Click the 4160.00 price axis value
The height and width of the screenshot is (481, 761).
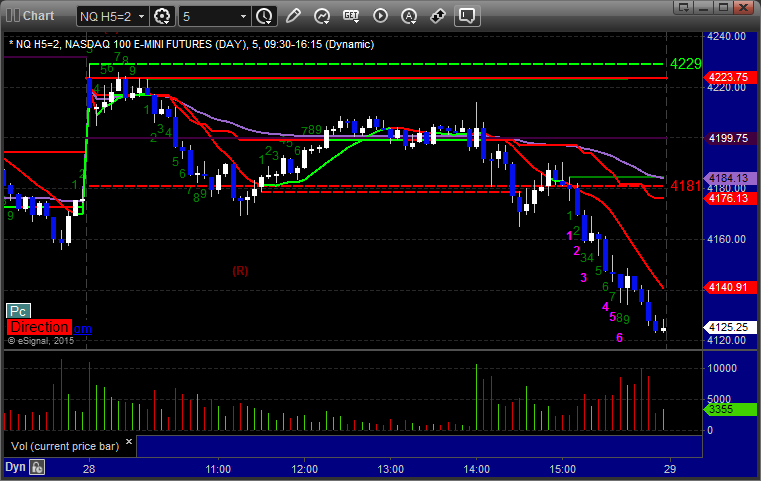coord(726,239)
